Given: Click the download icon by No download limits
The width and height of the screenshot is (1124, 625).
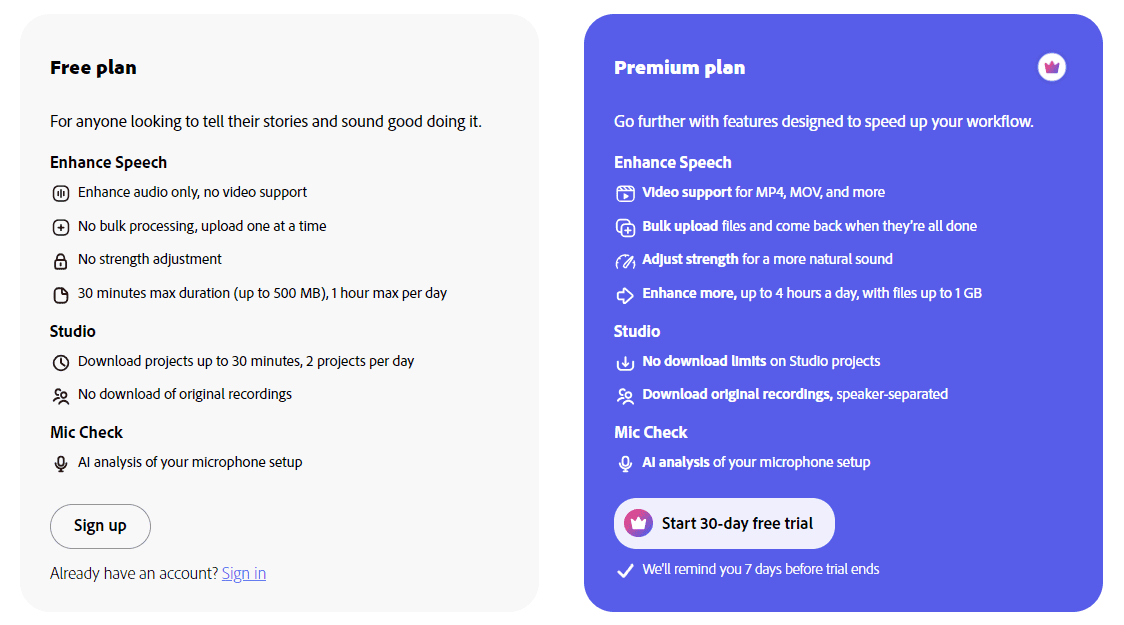Looking at the screenshot, I should click(x=625, y=363).
